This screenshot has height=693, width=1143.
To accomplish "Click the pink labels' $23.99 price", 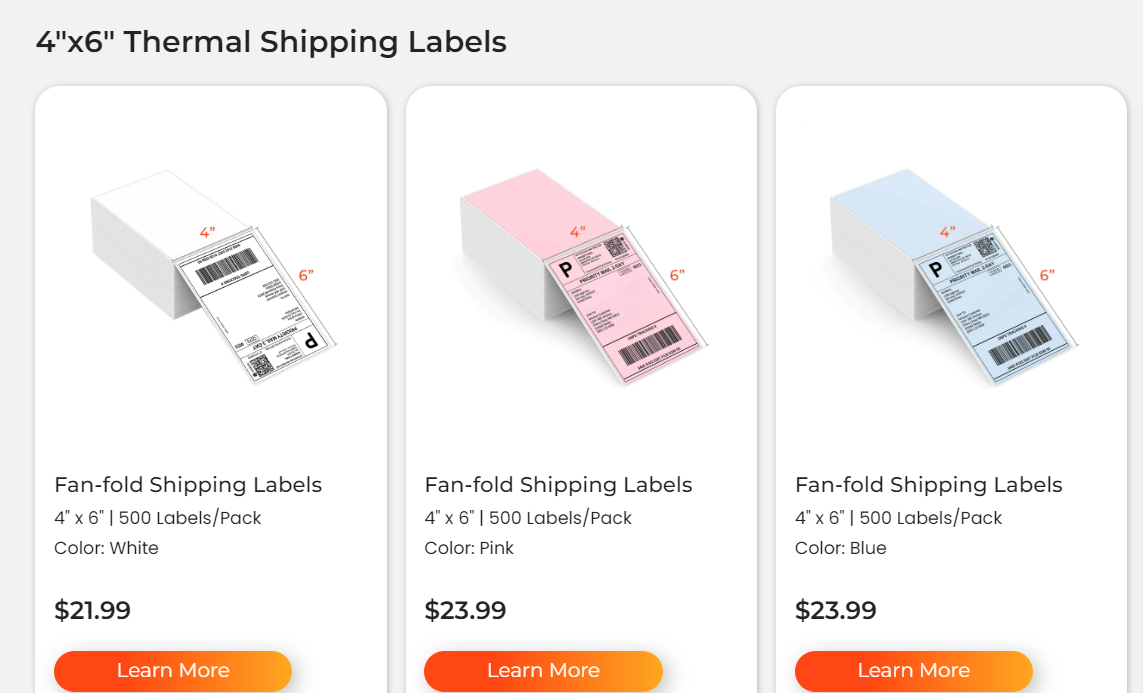I will tap(465, 610).
